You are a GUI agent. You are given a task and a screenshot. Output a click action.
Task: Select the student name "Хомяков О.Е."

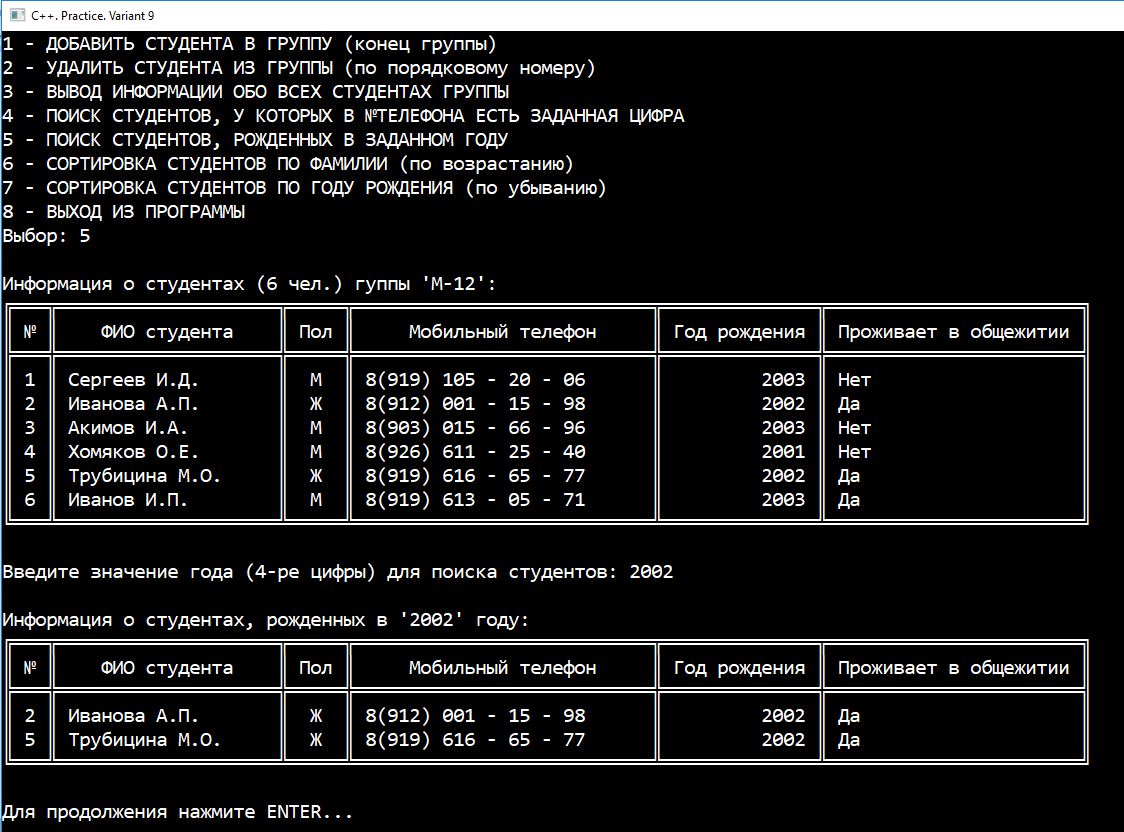pyautogui.click(x=133, y=452)
